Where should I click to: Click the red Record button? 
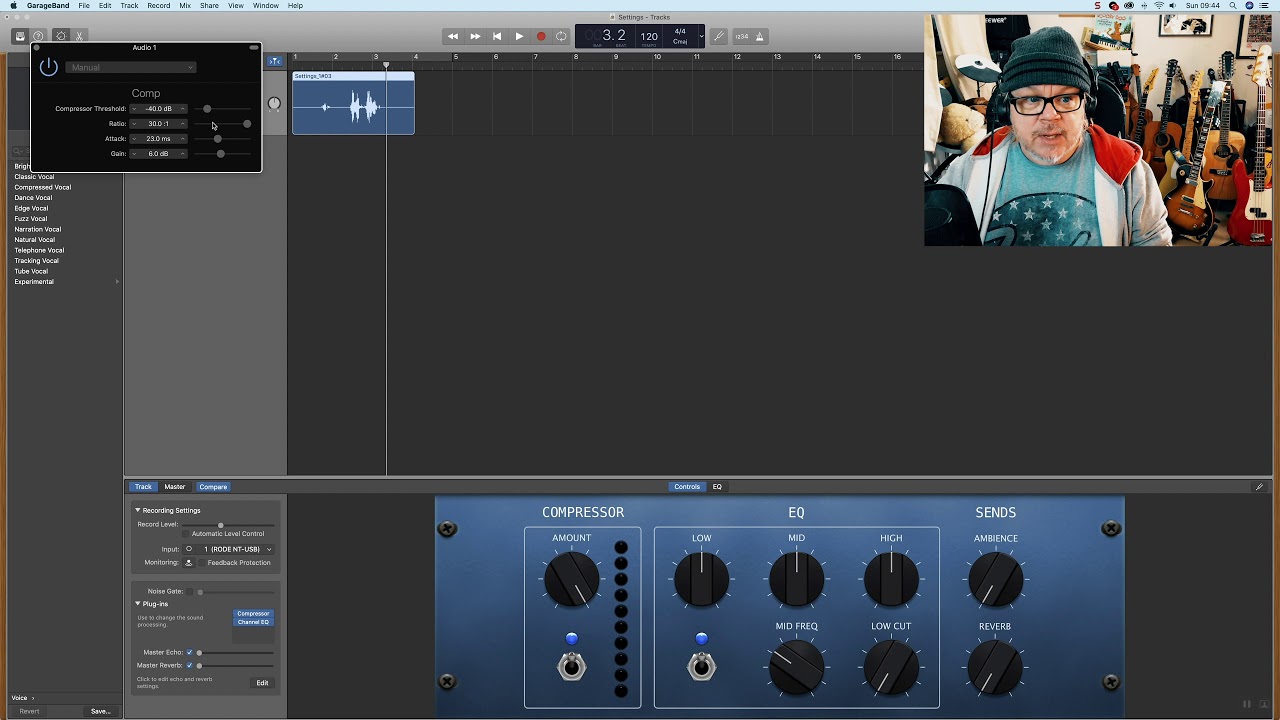point(541,36)
